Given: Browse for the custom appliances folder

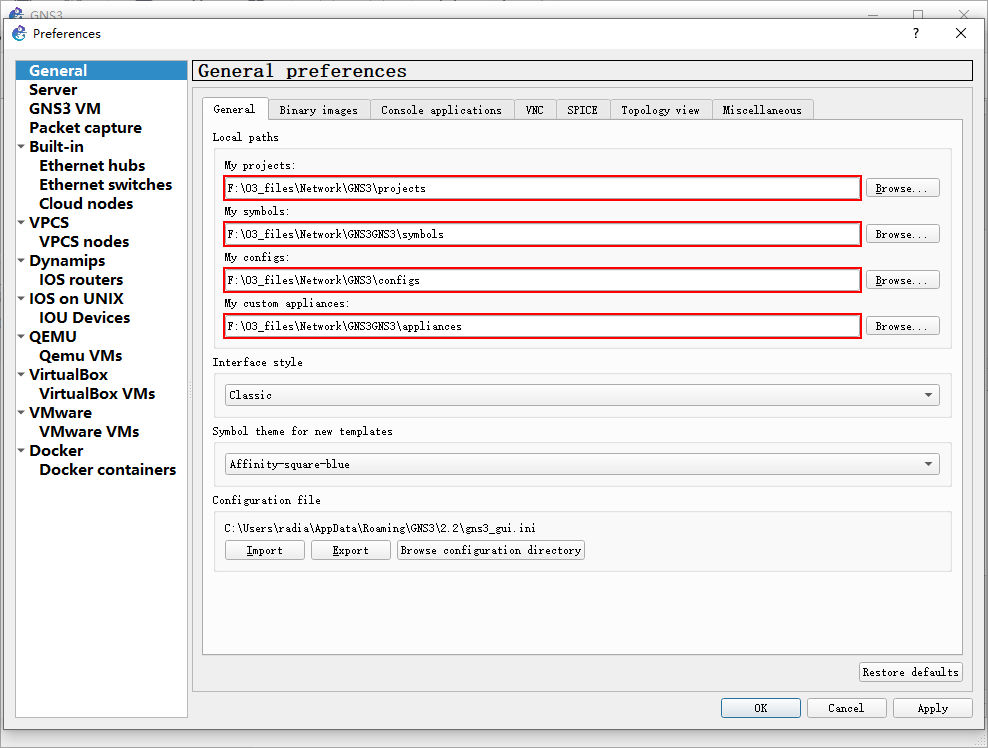Looking at the screenshot, I should coord(902,326).
